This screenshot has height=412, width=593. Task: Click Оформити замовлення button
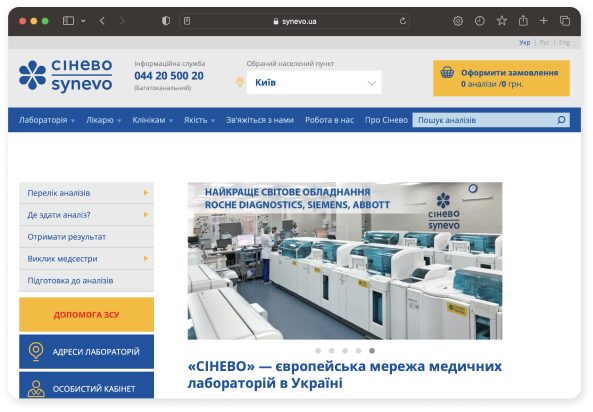coord(501,78)
